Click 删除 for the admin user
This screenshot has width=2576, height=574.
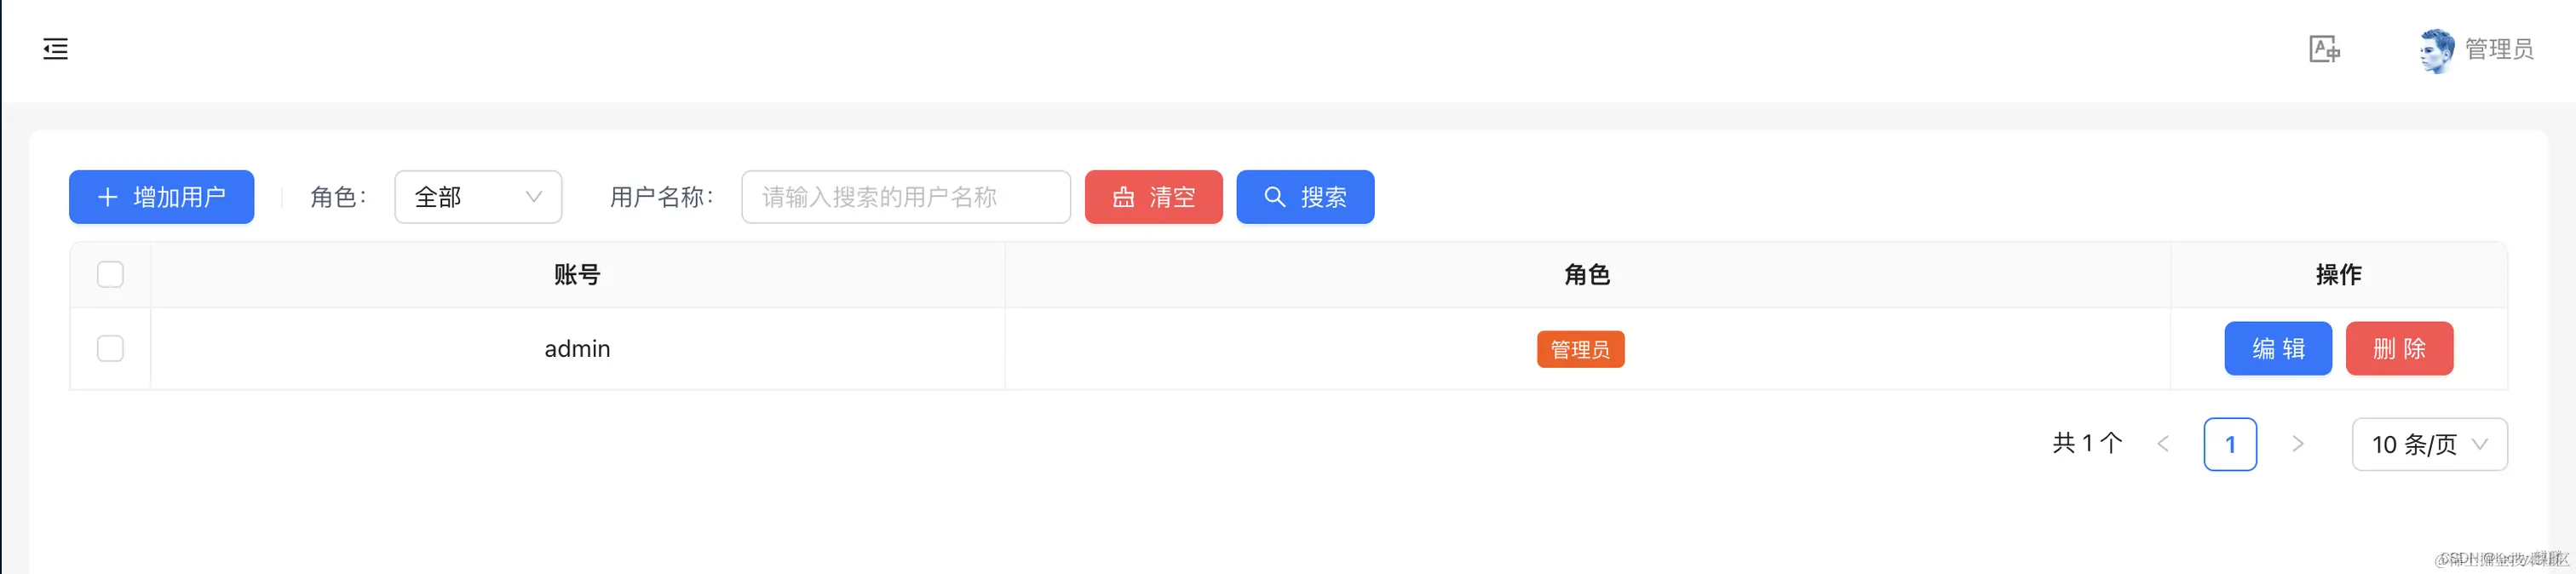point(2399,348)
